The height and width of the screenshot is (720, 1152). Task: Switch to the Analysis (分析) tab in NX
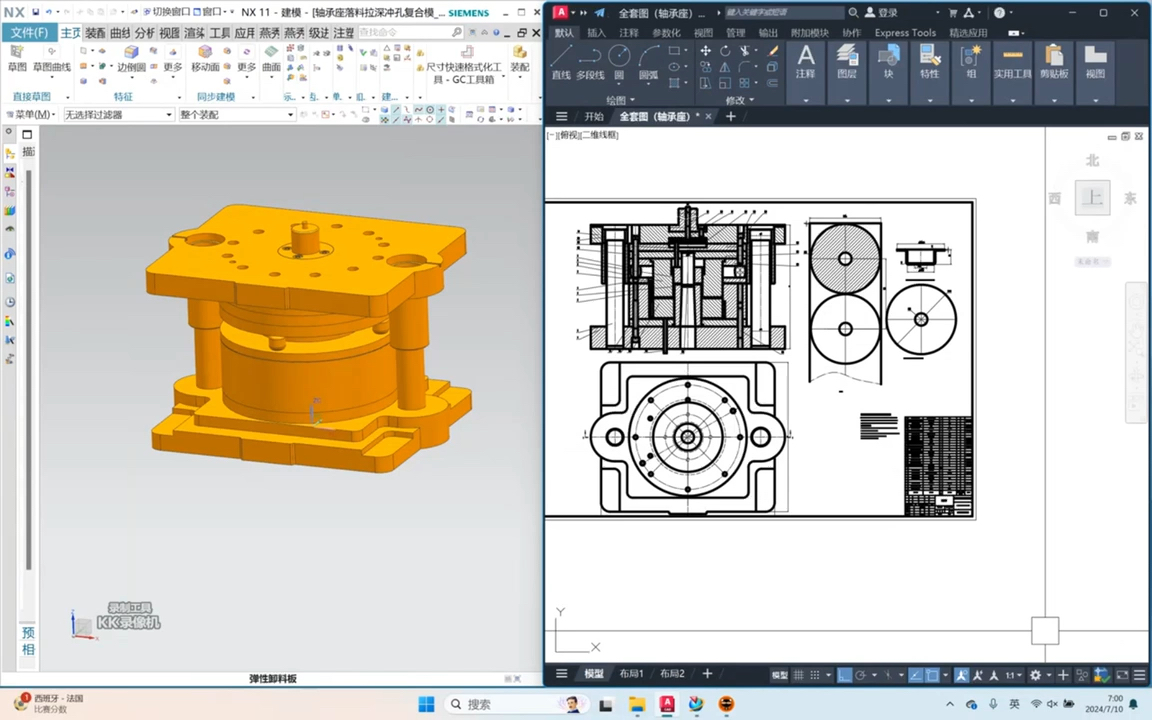click(145, 32)
